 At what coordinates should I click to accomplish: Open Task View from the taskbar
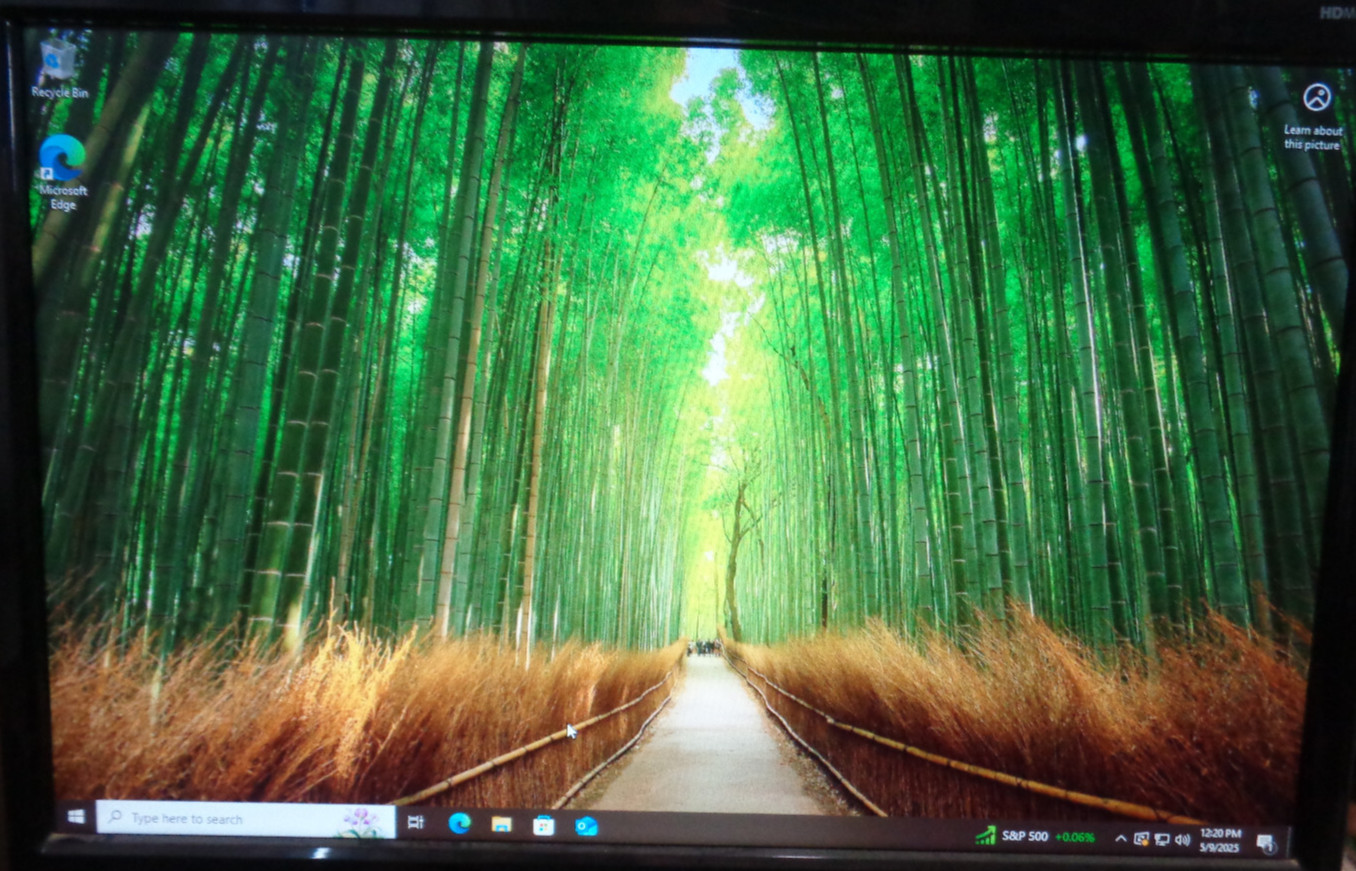click(x=416, y=822)
